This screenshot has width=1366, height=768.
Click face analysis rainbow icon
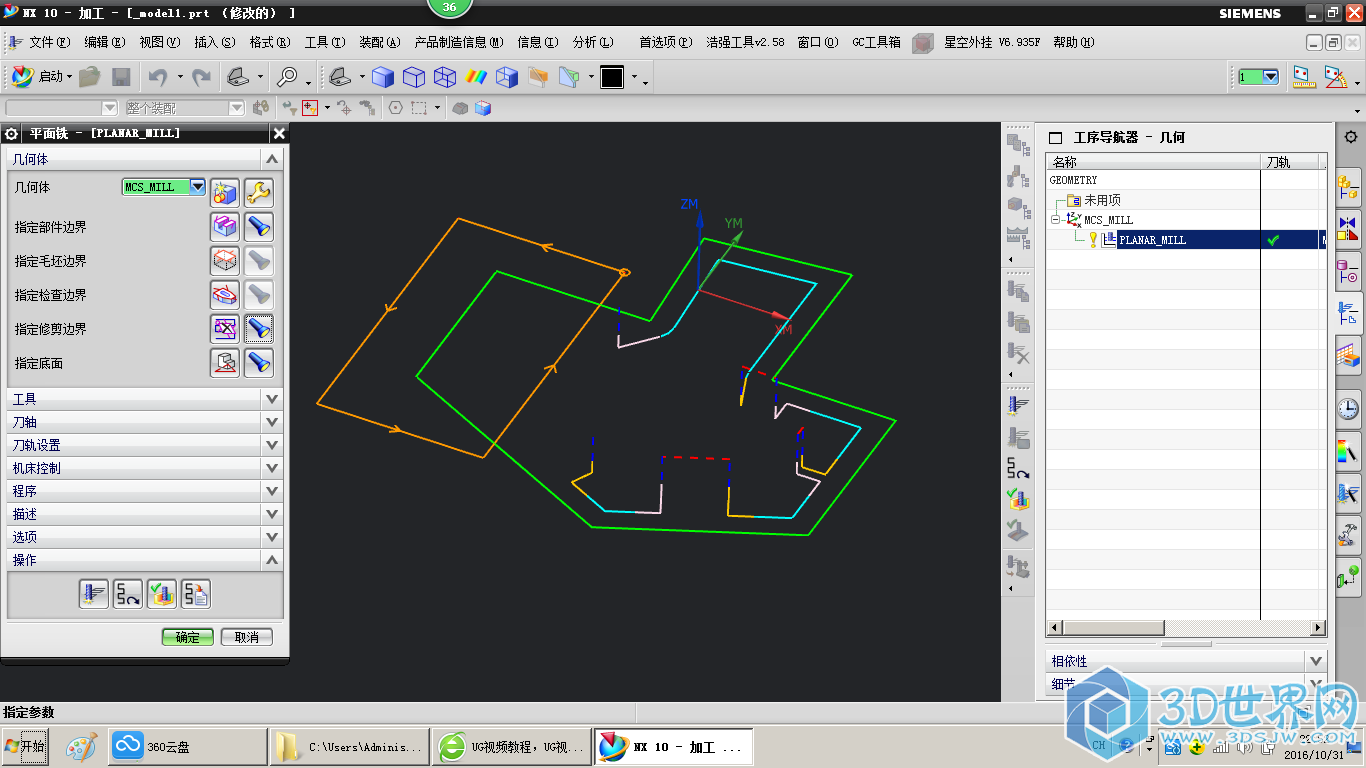tap(476, 77)
